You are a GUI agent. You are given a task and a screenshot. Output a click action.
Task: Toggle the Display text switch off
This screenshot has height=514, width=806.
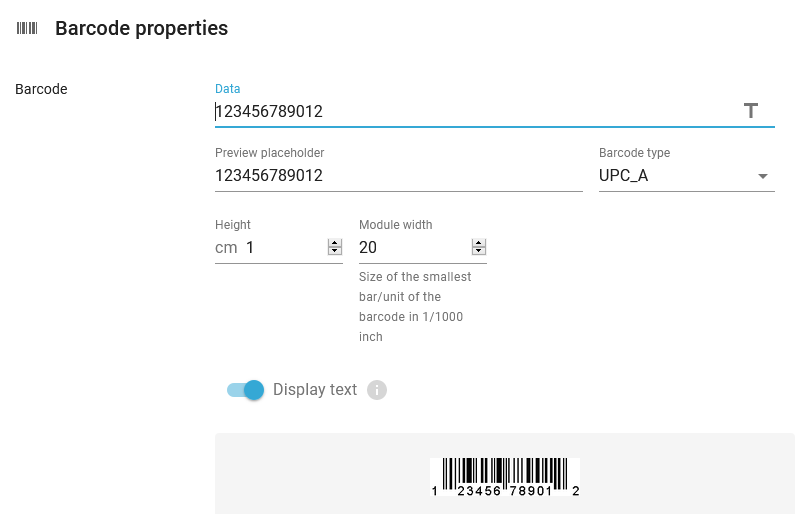pos(246,390)
